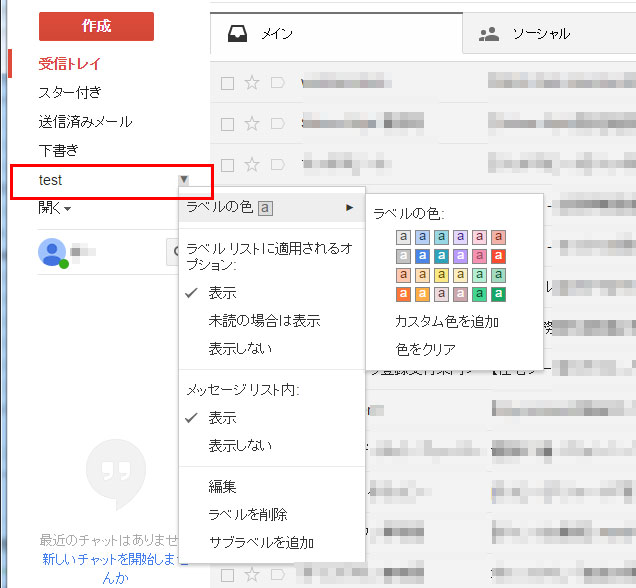The width and height of the screenshot is (636, 588).
Task: Select checkbox of third email row
Action: (x=227, y=165)
